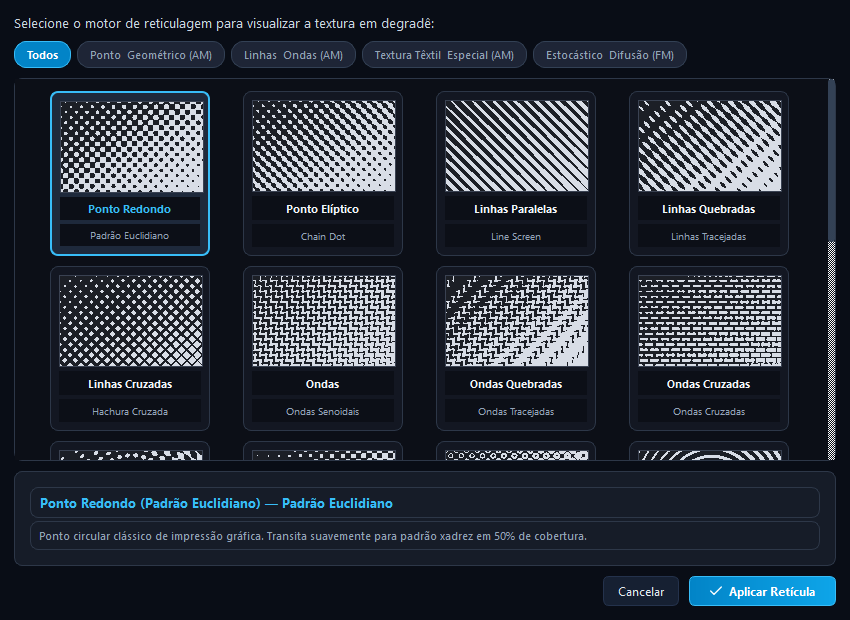Image resolution: width=850 pixels, height=620 pixels.
Task: Select the Ondas Cruzadas preview thumbnail
Action: coord(710,321)
